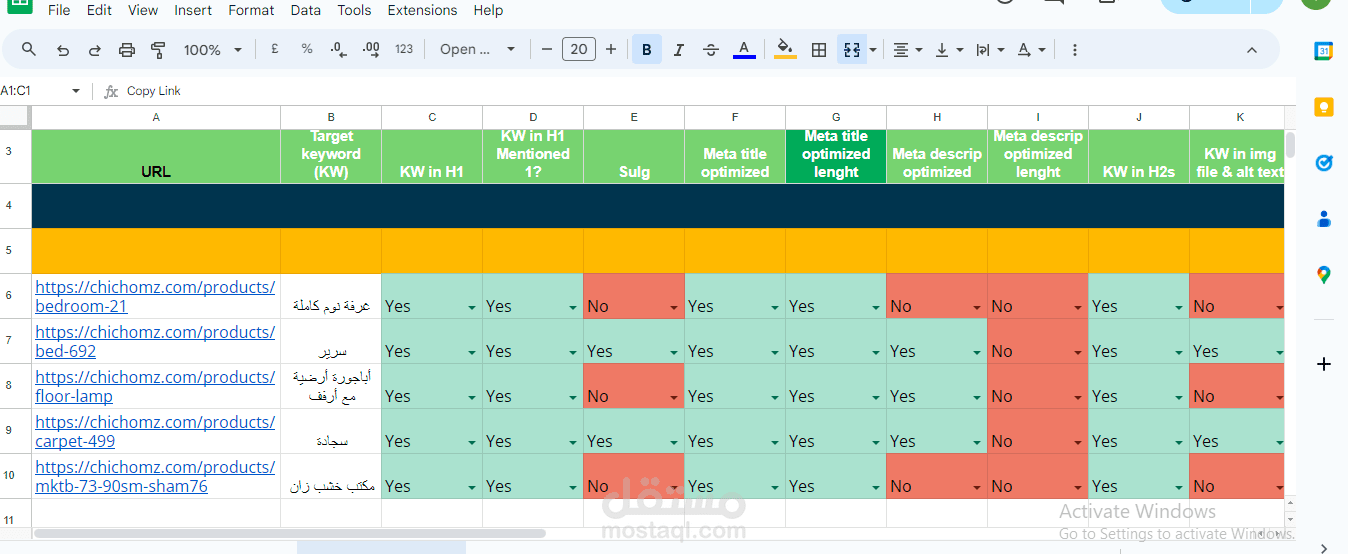Click the font size field showing 20
The width and height of the screenshot is (1348, 554).
[x=579, y=49]
